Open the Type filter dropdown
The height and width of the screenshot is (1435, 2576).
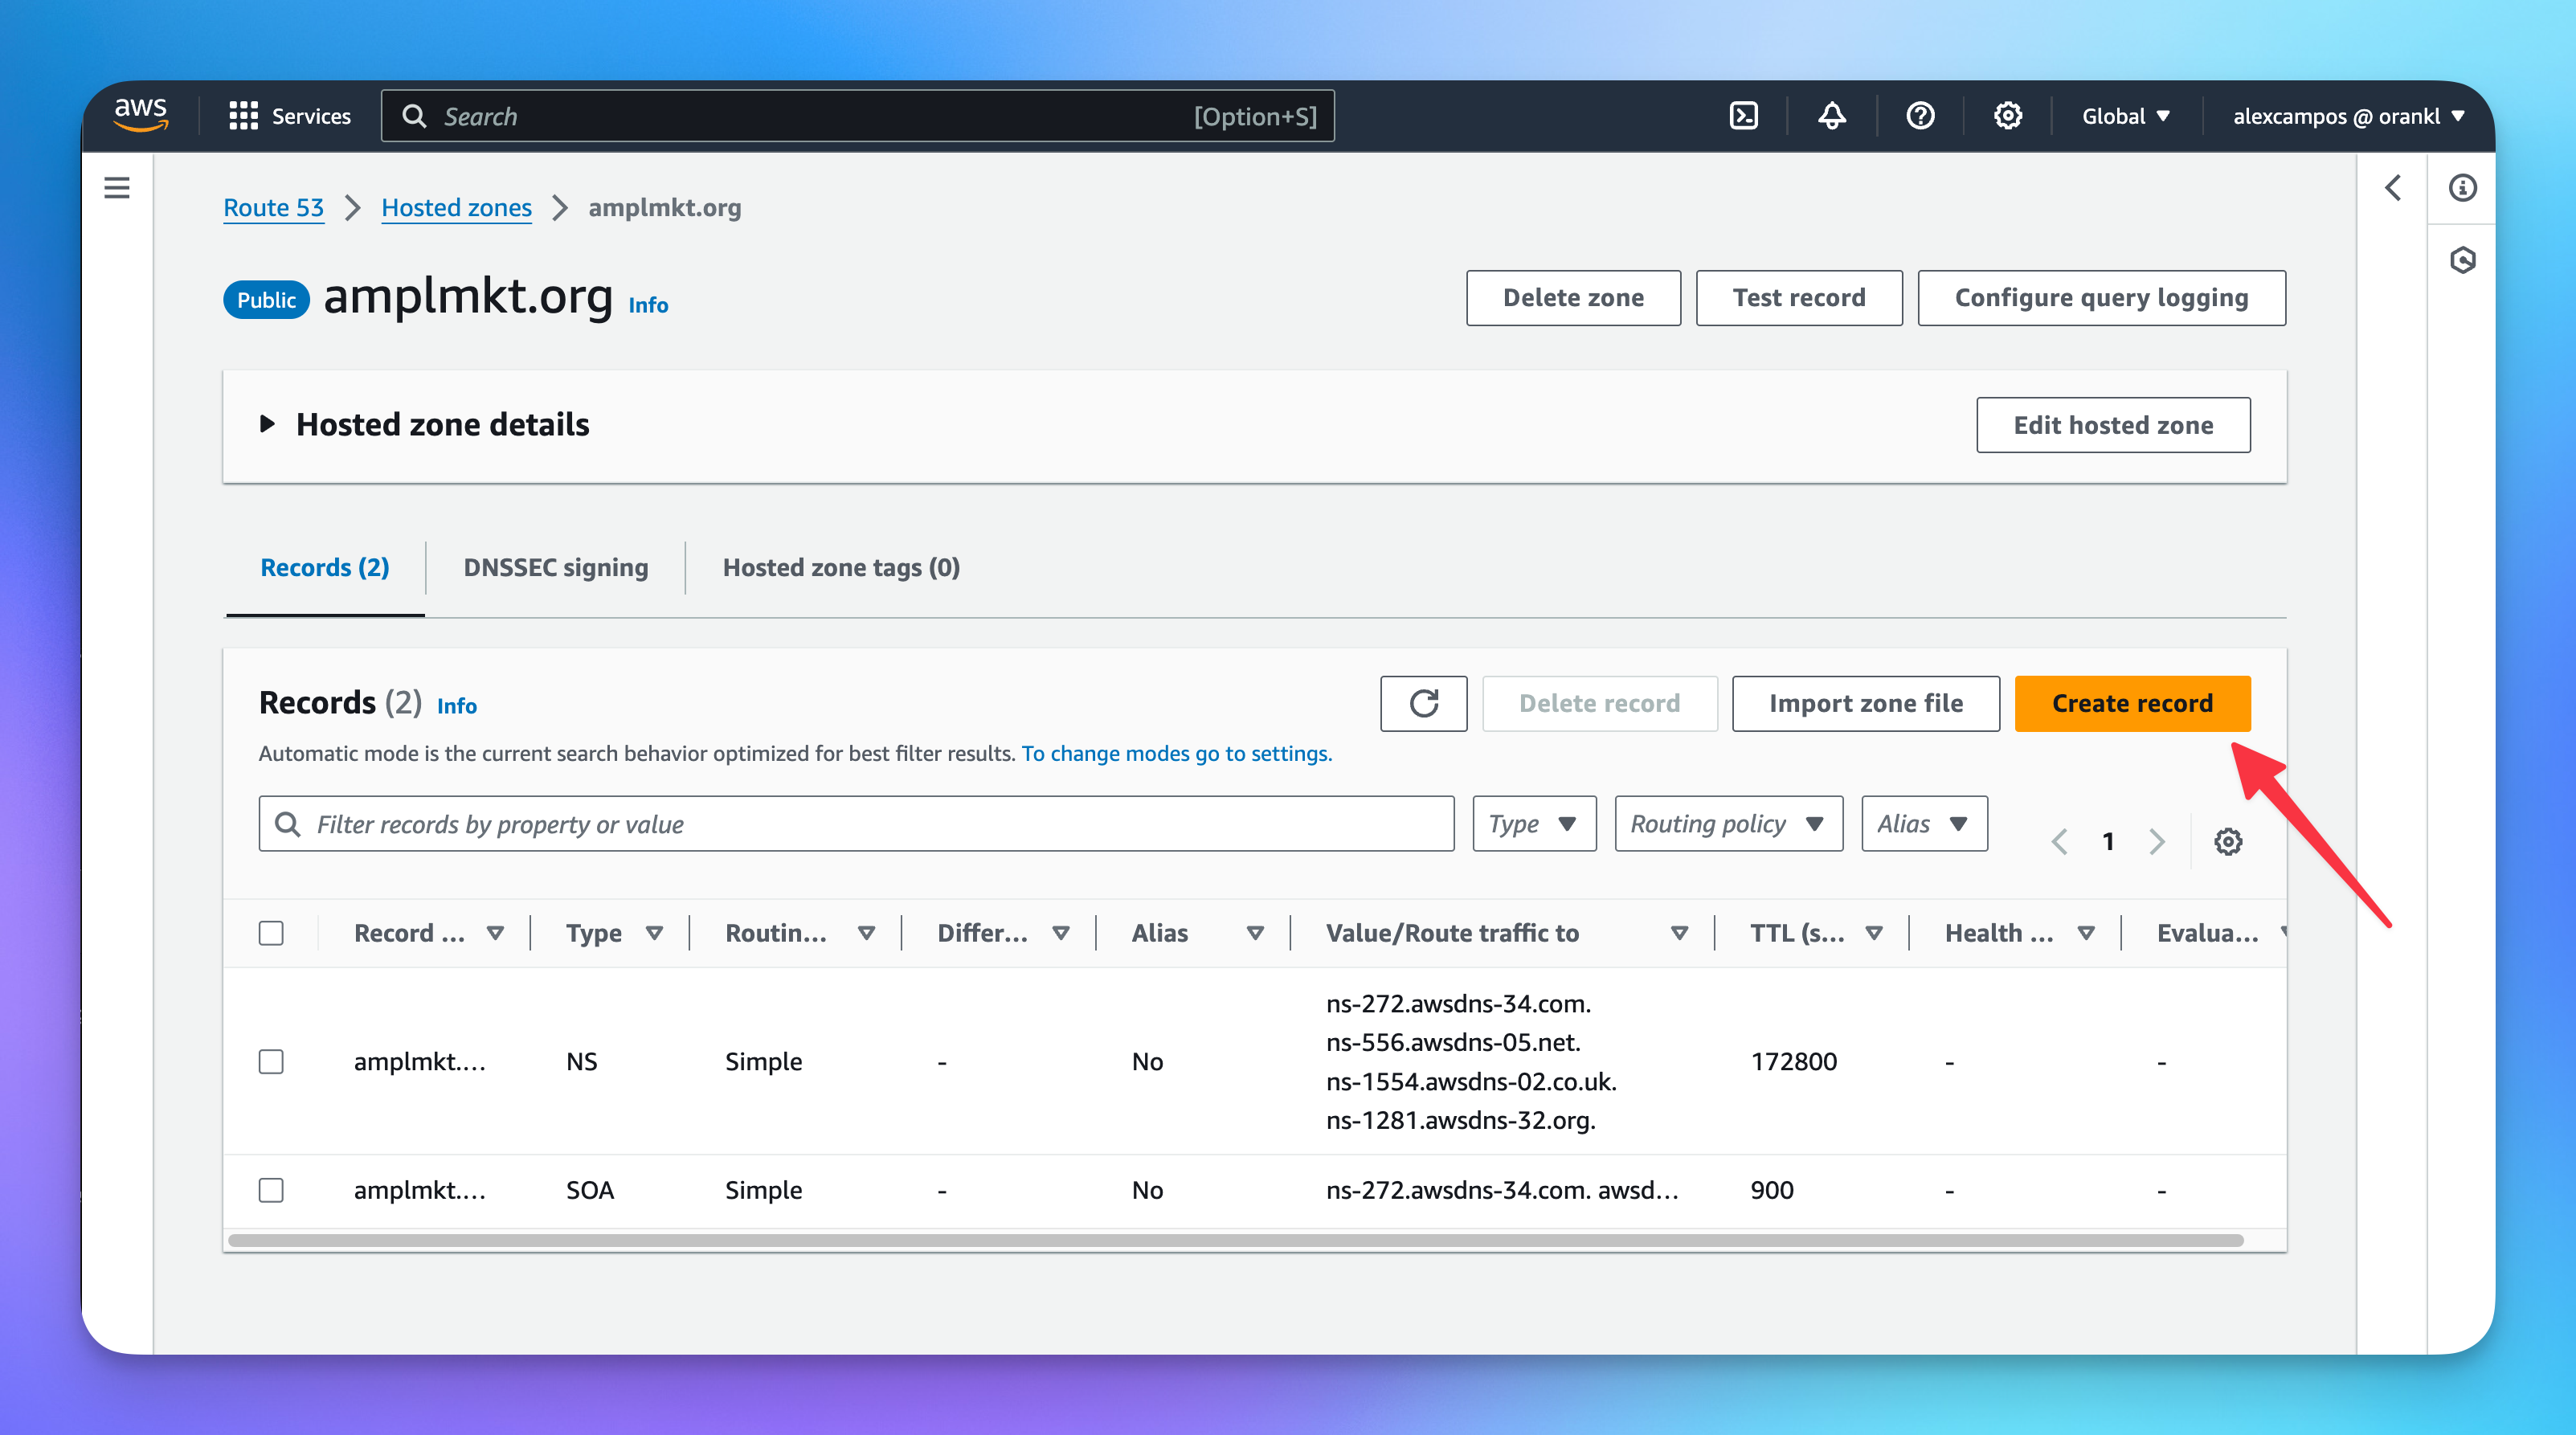1533,824
